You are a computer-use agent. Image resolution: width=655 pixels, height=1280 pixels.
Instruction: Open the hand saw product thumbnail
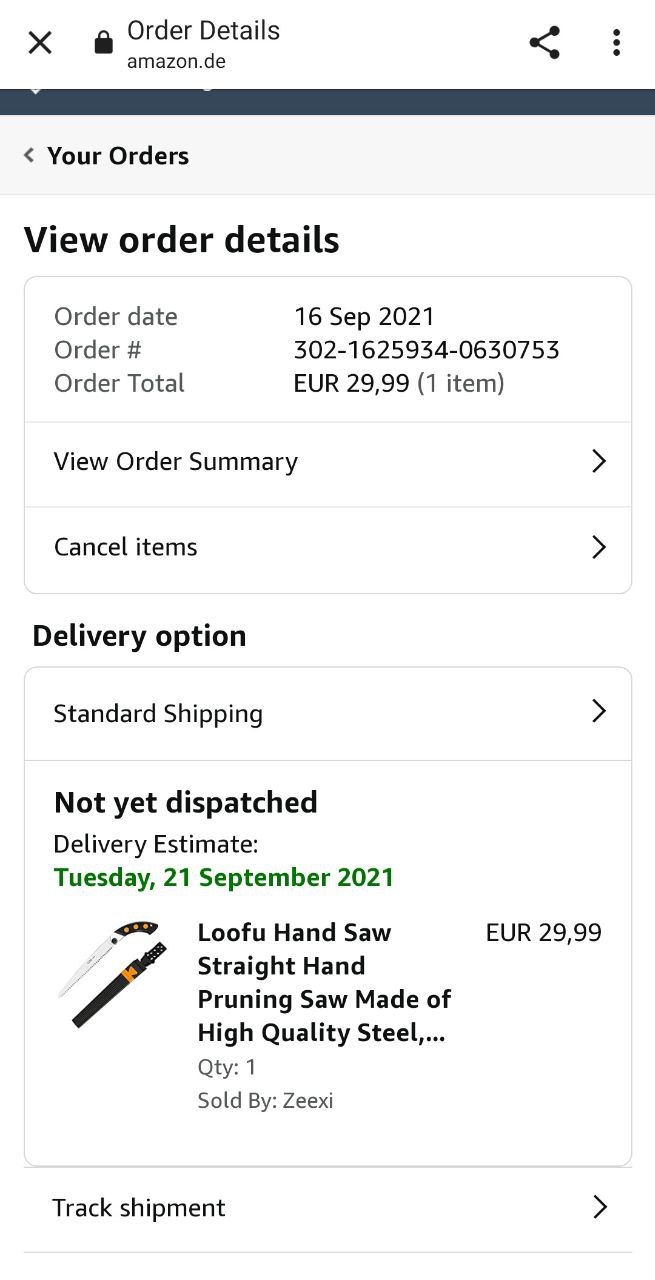click(110, 974)
